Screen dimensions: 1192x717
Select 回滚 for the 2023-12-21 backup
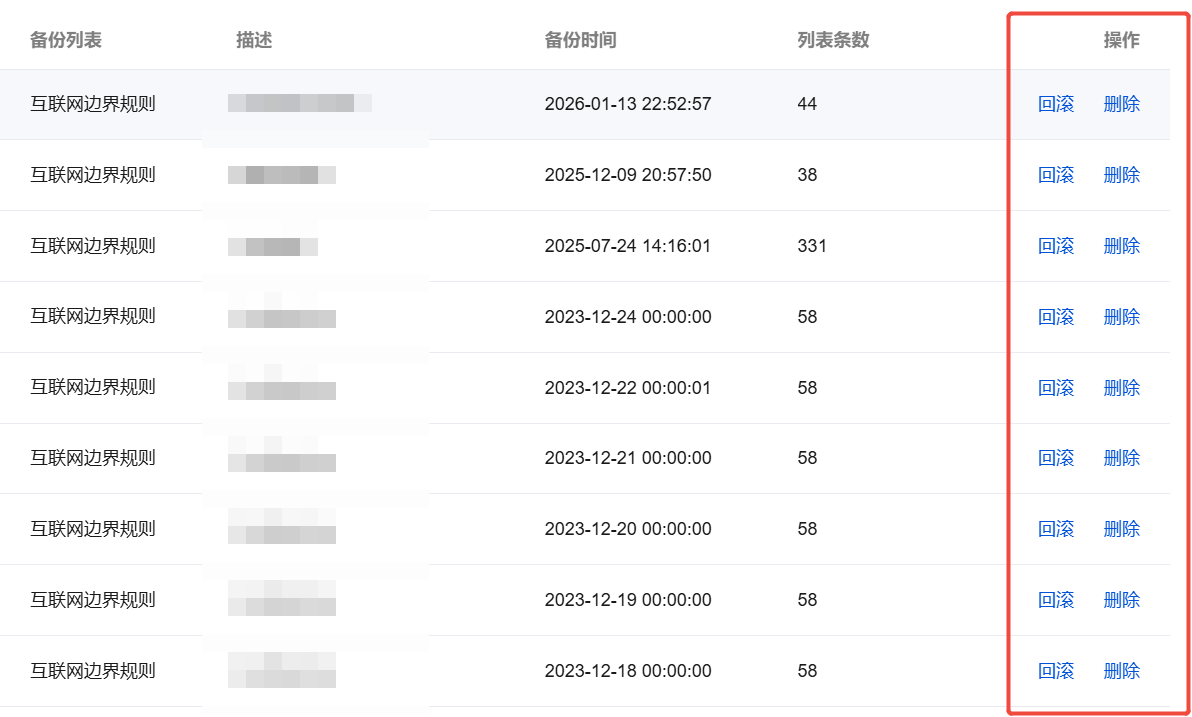pos(1056,458)
